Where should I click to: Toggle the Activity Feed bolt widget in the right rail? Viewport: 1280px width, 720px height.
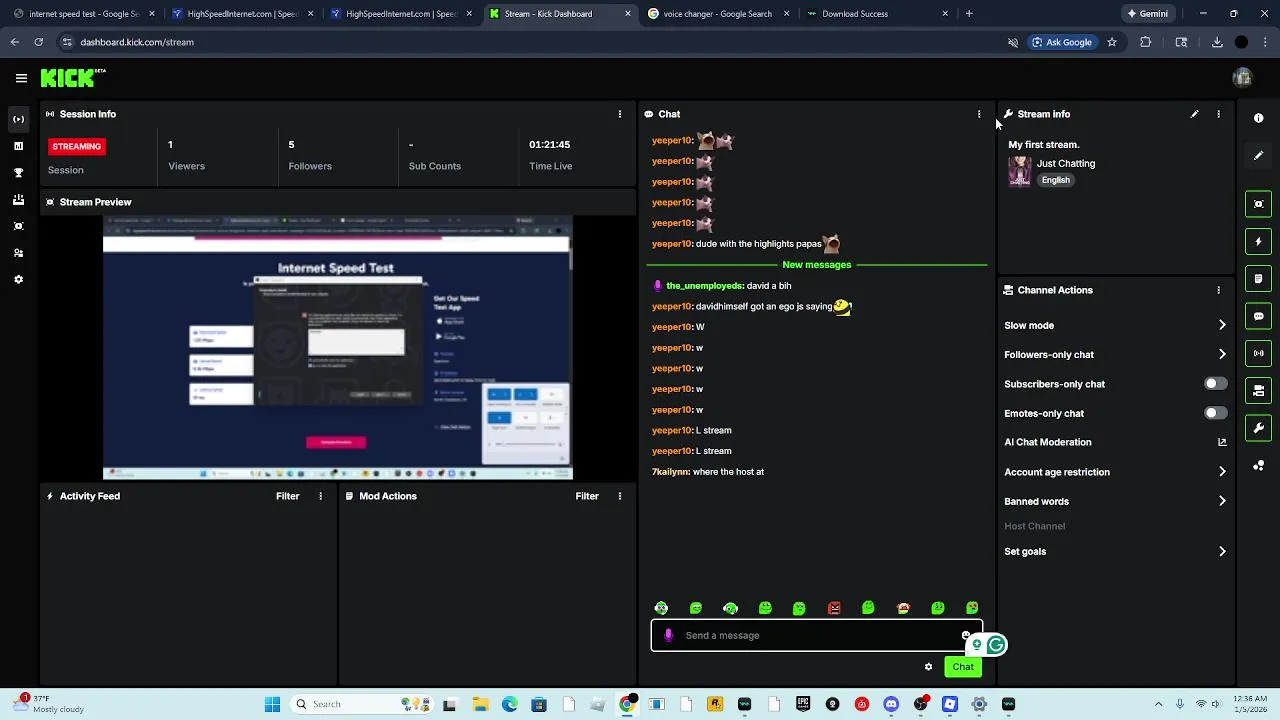pos(1258,241)
